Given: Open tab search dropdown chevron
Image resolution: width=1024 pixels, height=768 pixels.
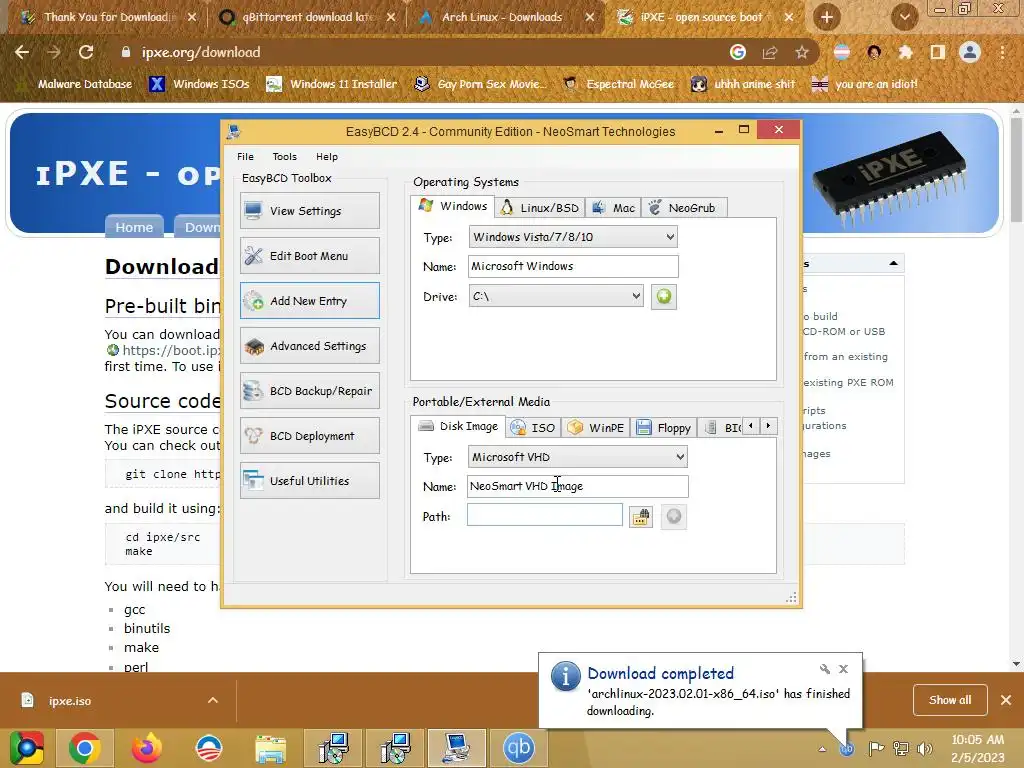Looking at the screenshot, I should click(904, 17).
